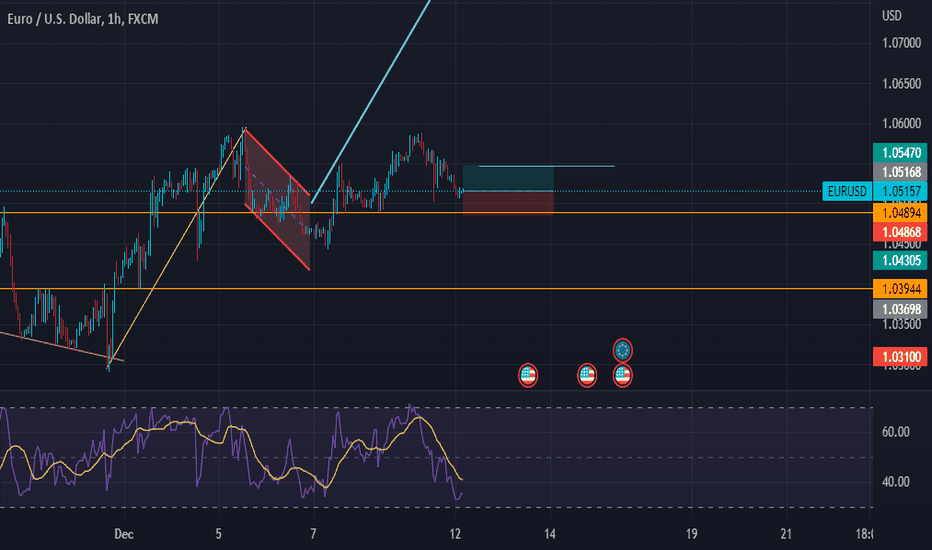Click the 1.05470 green price label
Viewport: 932px width, 550px height.
[x=900, y=153]
